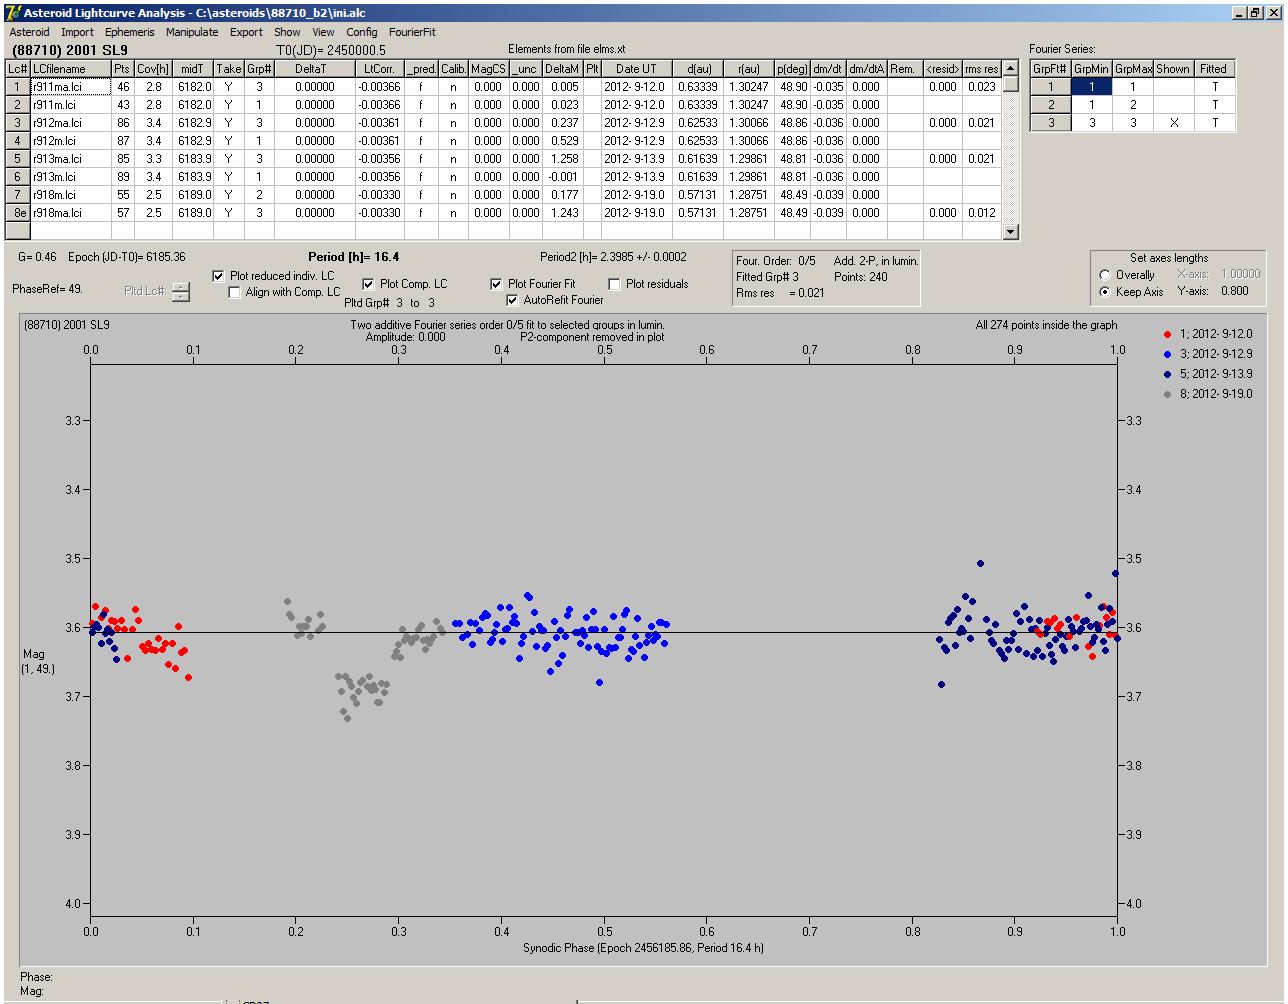Open the Show menu
Image resolution: width=1288 pixels, height=1004 pixels.
(x=287, y=32)
